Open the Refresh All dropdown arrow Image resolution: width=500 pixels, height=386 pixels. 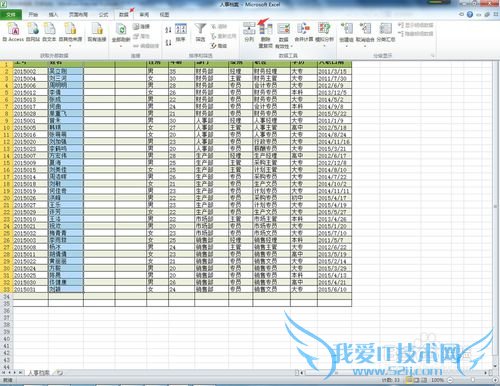pos(121,46)
